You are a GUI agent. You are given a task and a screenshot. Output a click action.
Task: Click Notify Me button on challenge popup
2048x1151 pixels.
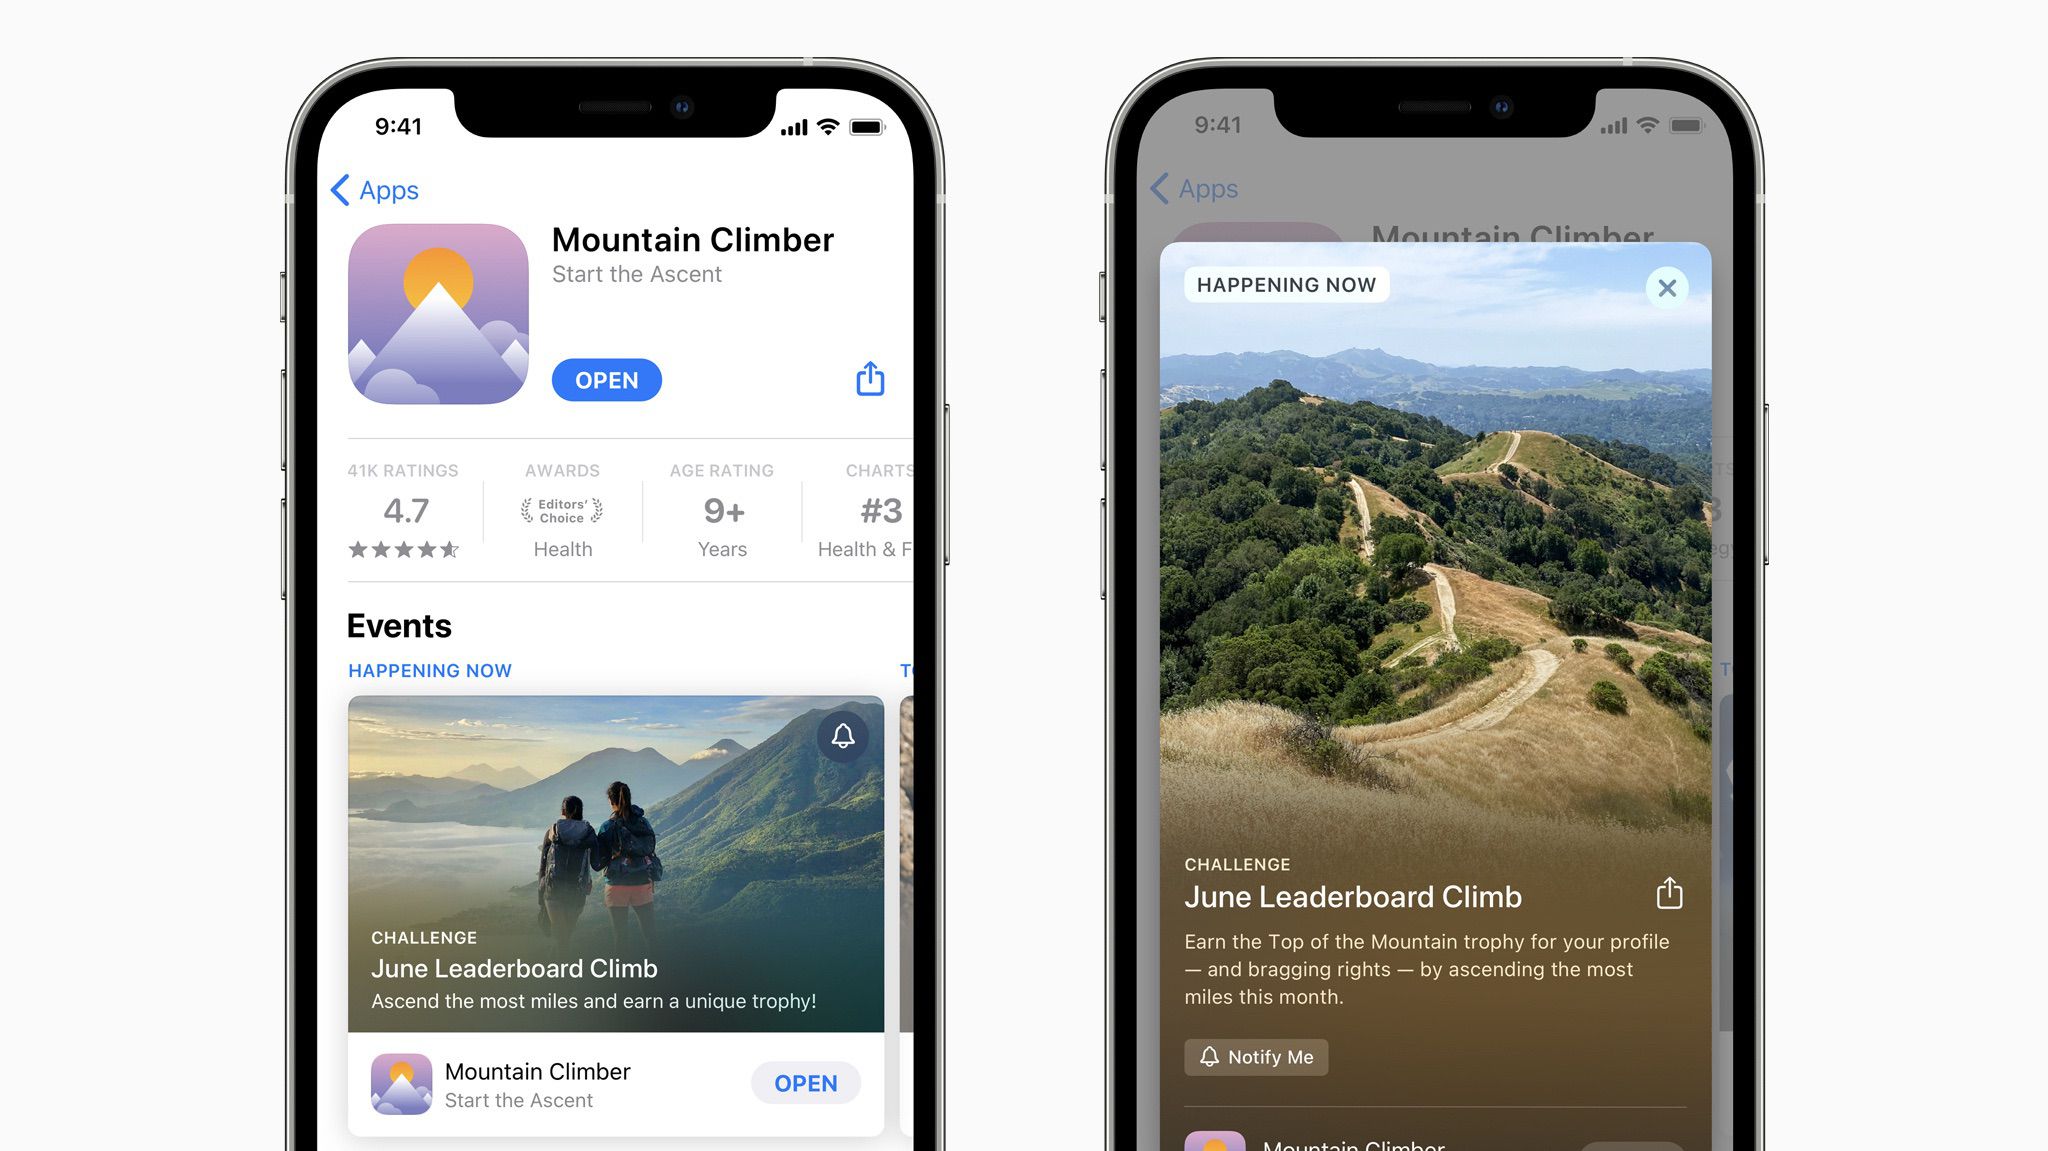(1257, 1055)
